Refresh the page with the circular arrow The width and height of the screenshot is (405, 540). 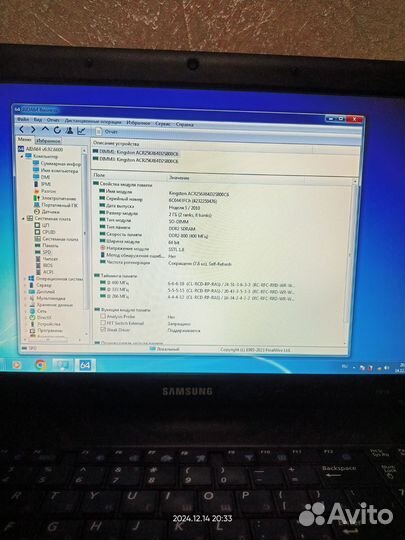click(57, 130)
